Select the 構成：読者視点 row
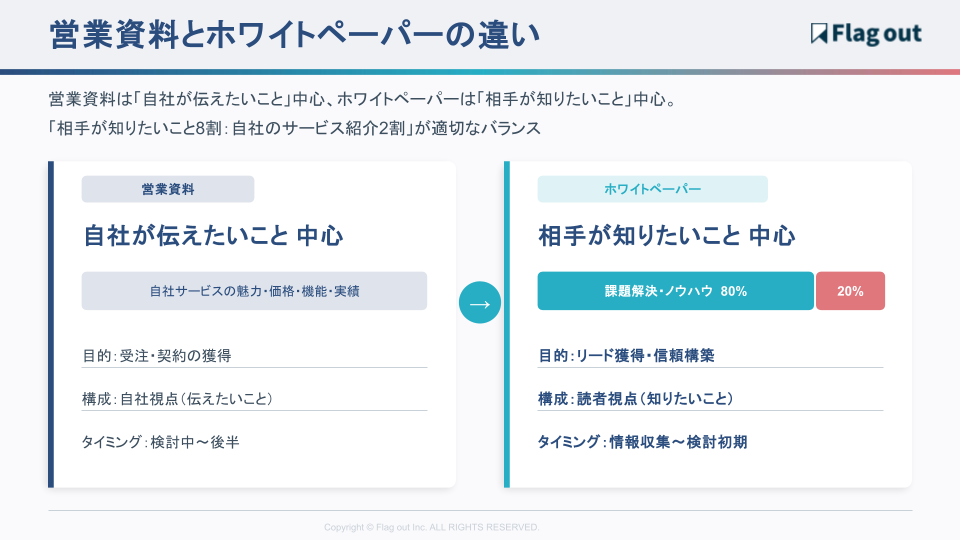Viewport: 960px width, 540px height. [636, 398]
